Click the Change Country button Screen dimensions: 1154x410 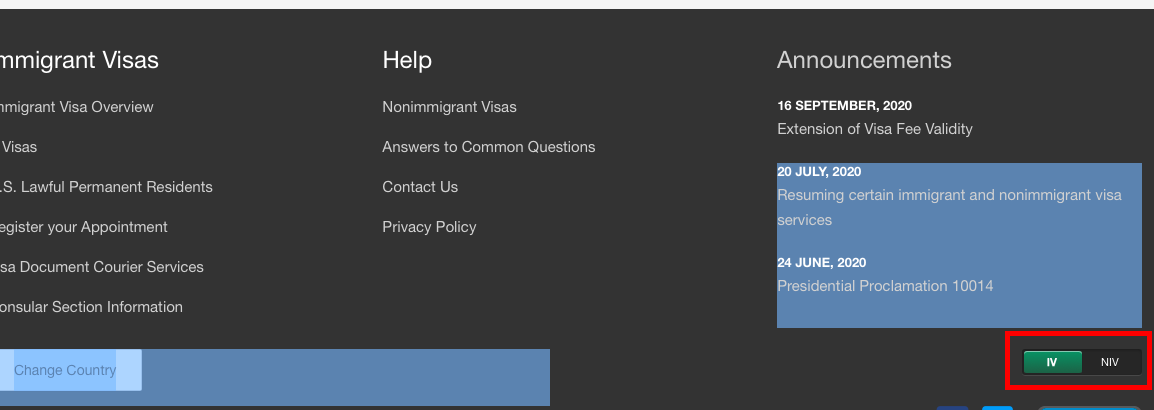tap(65, 370)
